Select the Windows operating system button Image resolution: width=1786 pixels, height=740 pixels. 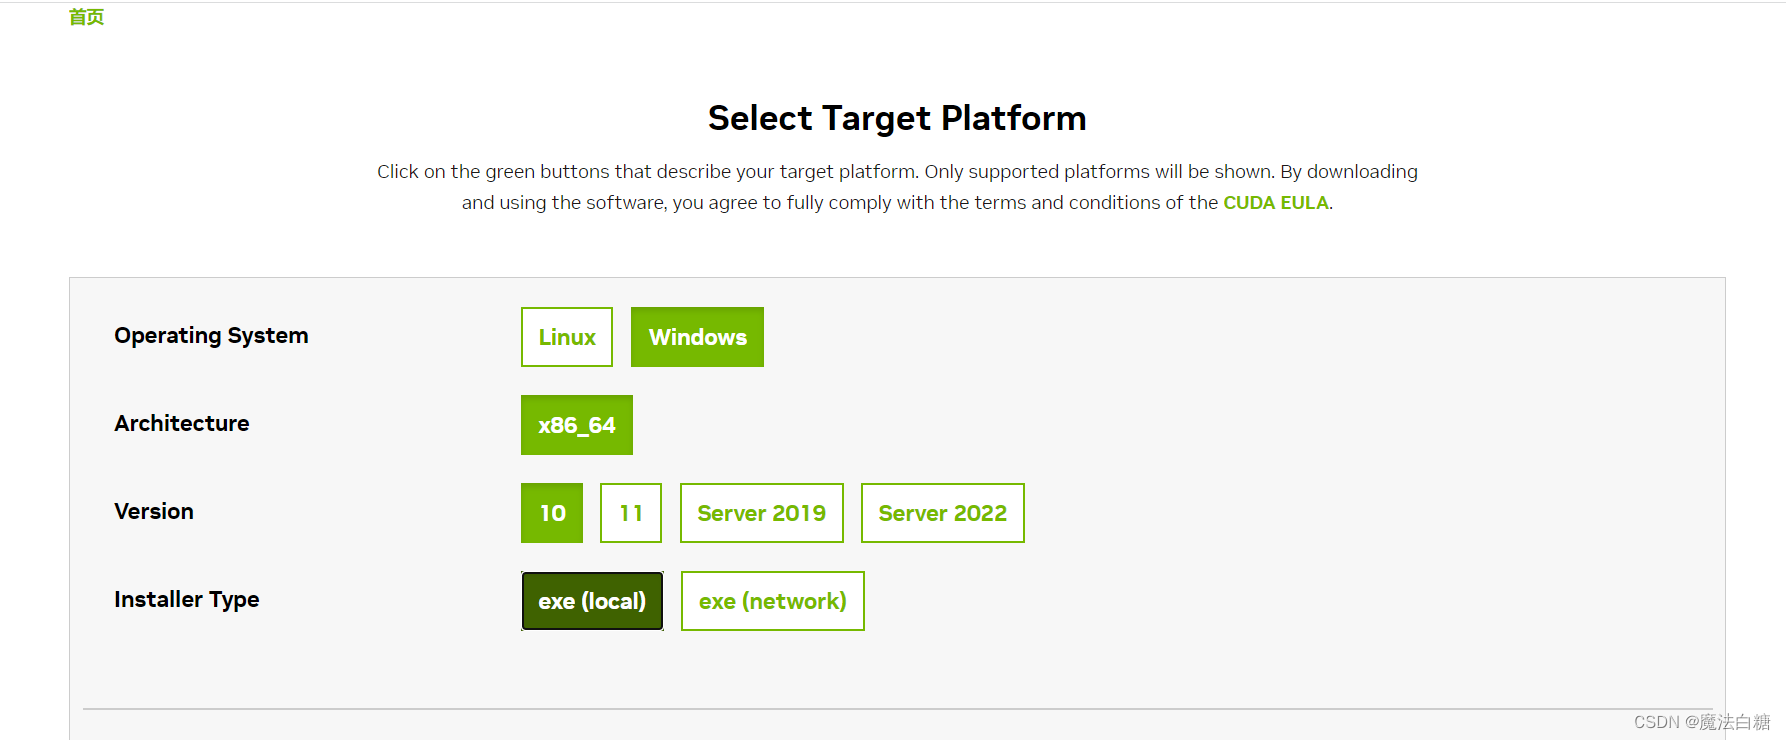697,337
